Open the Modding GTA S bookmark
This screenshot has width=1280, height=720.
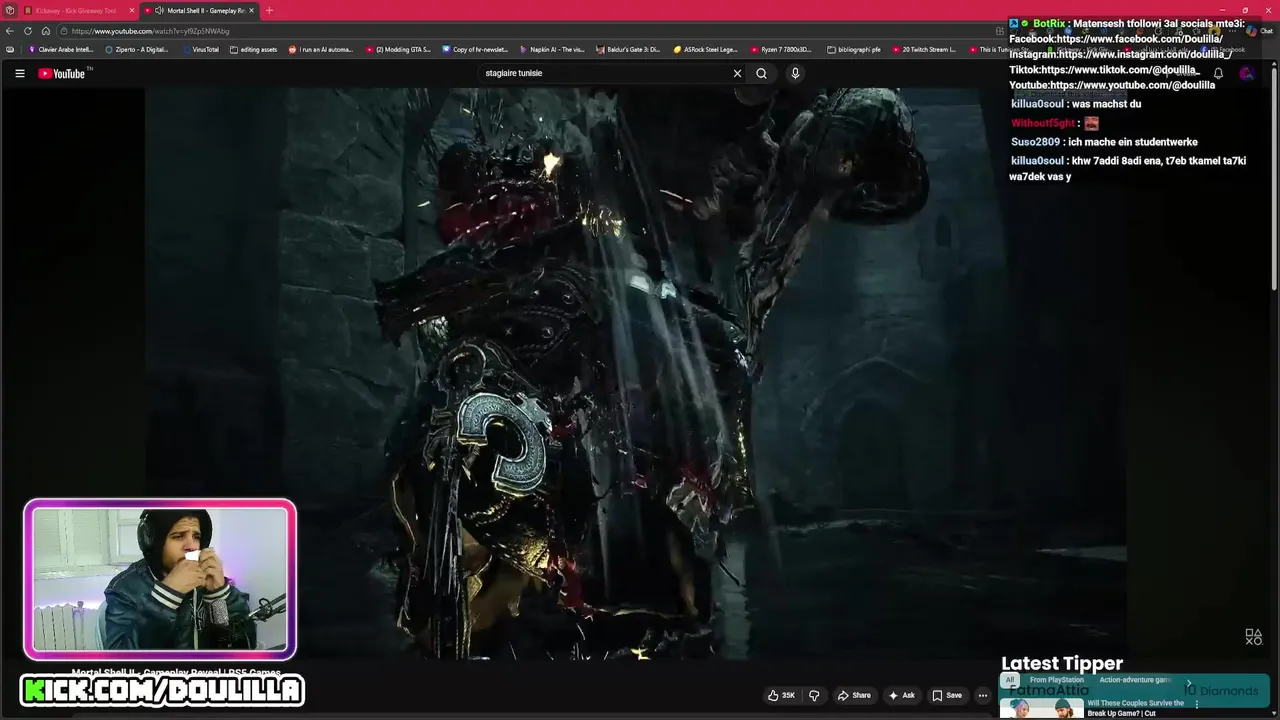click(x=398, y=49)
